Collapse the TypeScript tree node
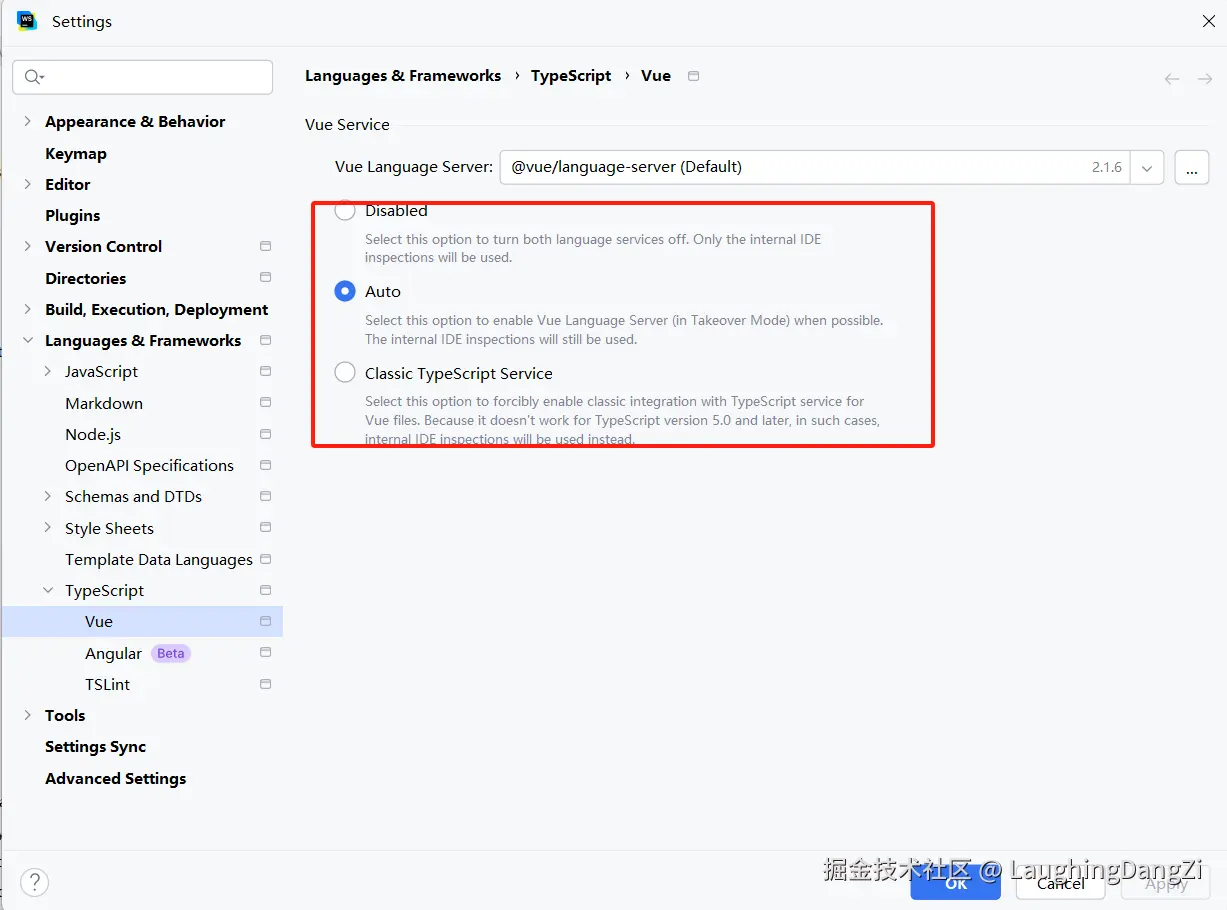 point(48,590)
